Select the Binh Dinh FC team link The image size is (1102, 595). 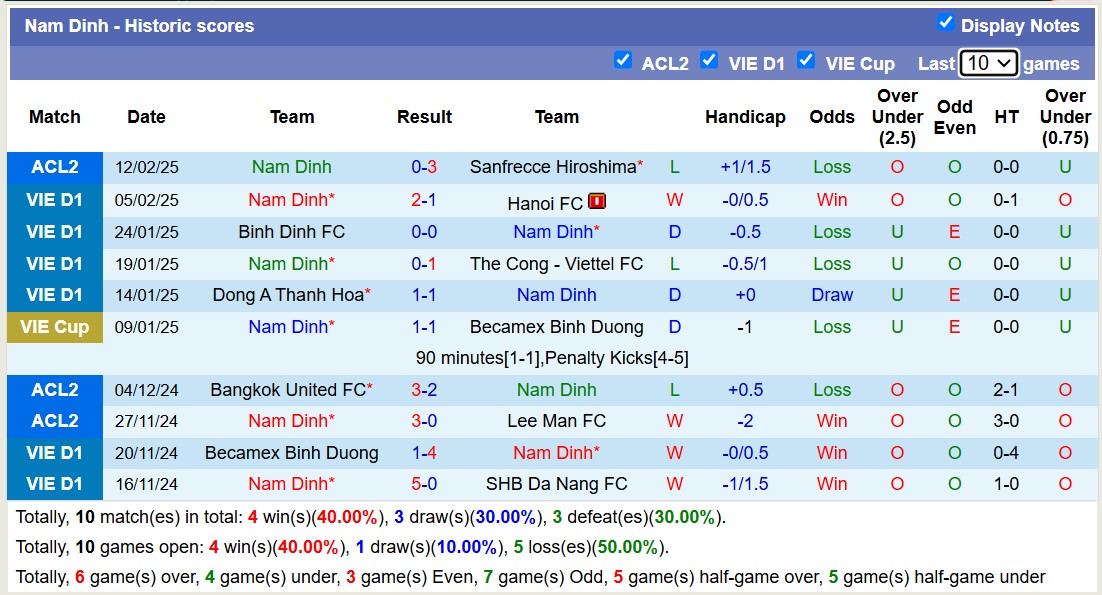[x=291, y=232]
